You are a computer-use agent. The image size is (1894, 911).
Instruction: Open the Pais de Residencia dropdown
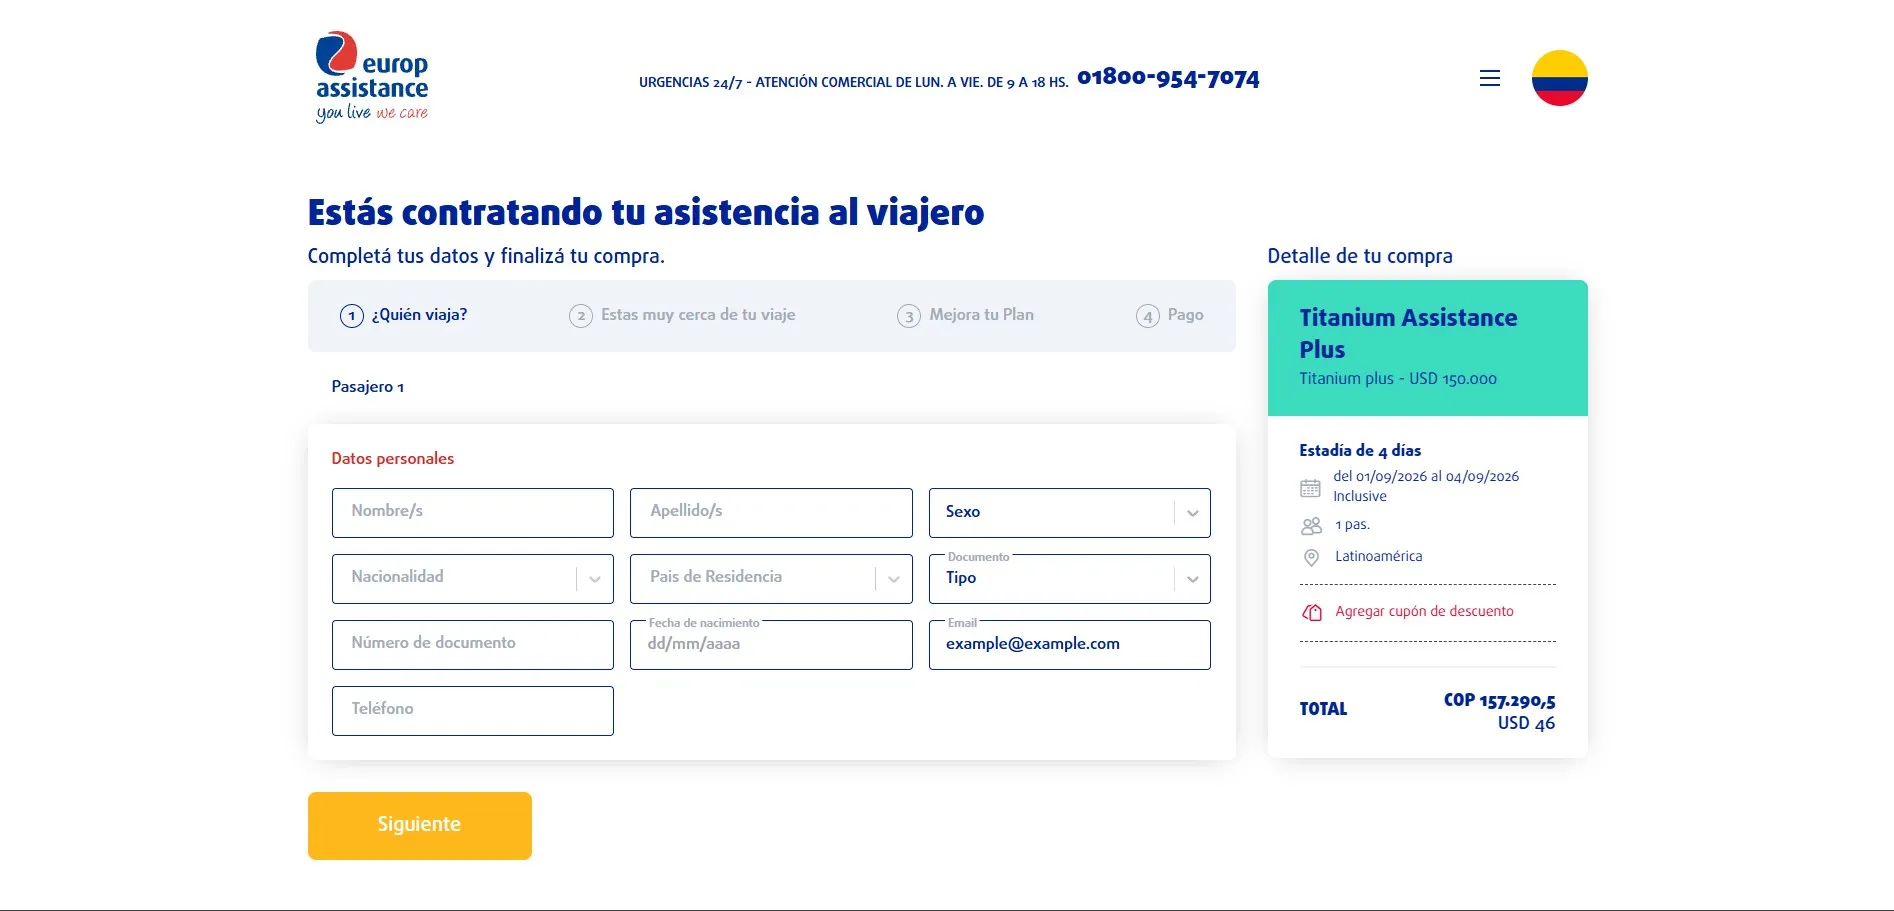click(x=771, y=579)
